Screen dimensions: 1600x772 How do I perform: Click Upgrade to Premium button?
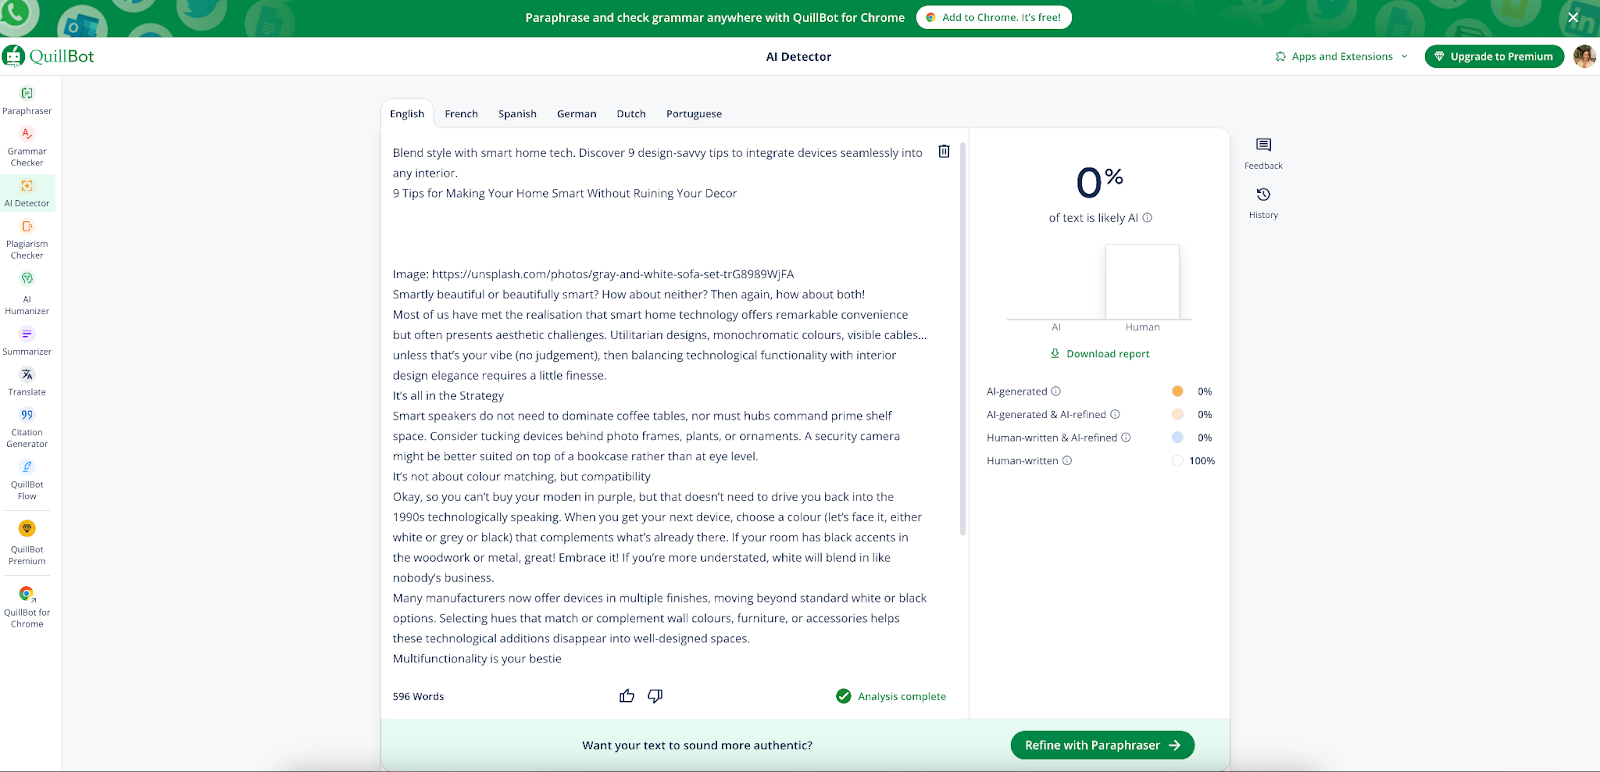(x=1494, y=57)
